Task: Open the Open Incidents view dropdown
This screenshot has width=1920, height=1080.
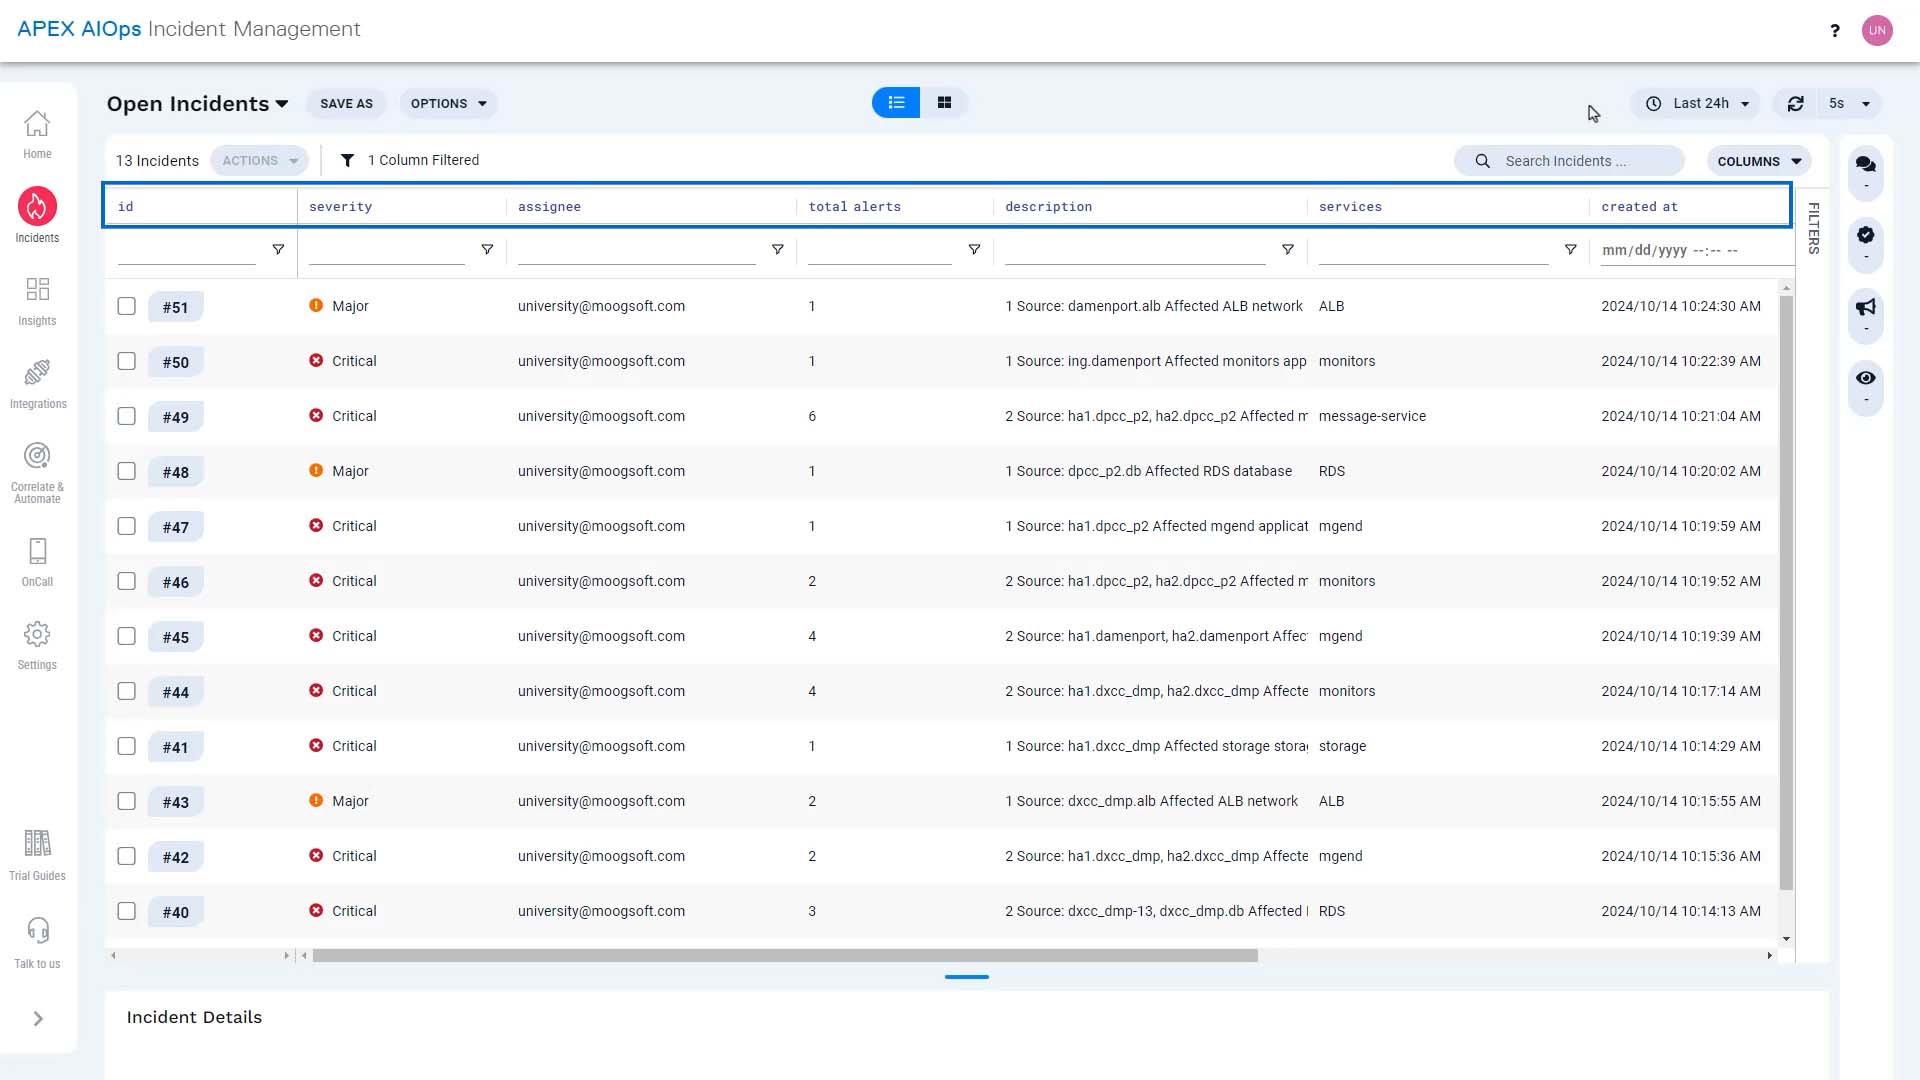Action: coord(198,104)
